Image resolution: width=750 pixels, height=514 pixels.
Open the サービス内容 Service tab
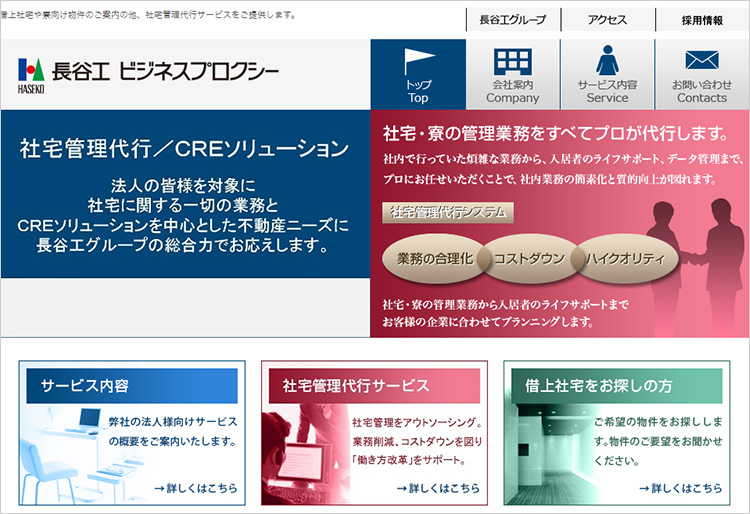point(607,75)
